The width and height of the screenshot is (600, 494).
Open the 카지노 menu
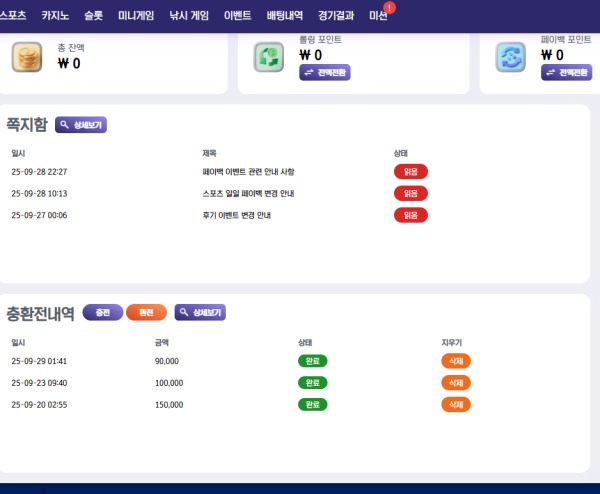pyautogui.click(x=56, y=16)
